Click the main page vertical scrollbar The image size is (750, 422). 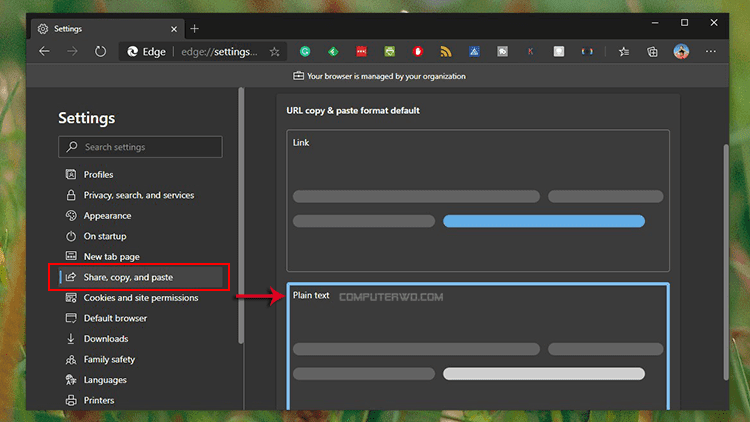[726, 262]
